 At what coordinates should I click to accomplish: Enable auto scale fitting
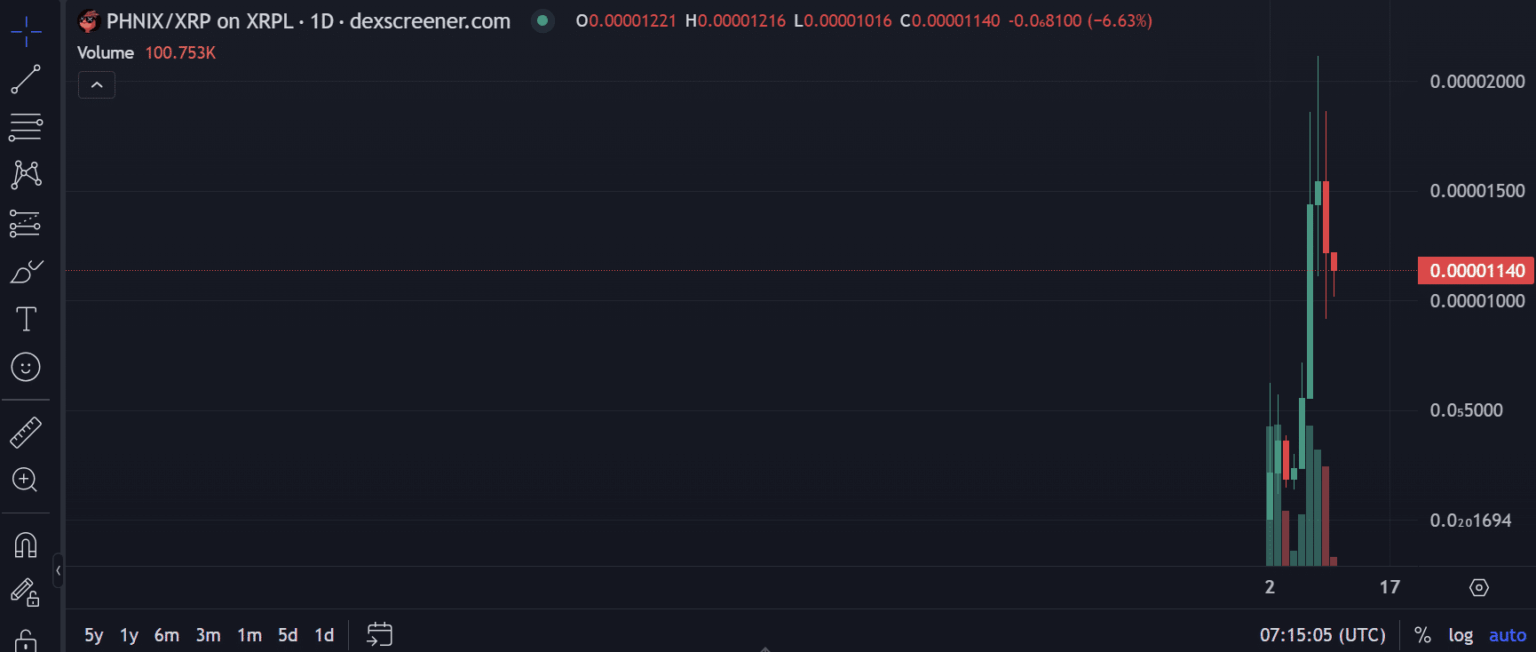(x=1507, y=635)
